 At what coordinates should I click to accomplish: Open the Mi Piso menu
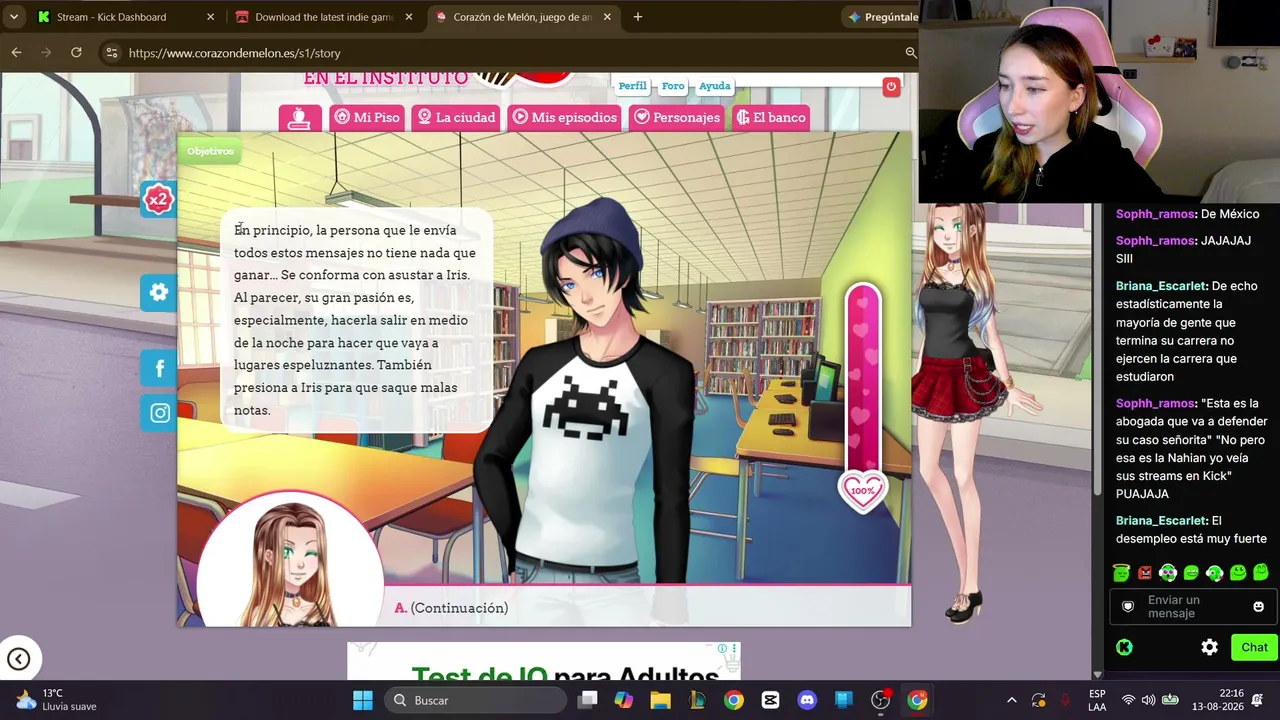pyautogui.click(x=367, y=117)
